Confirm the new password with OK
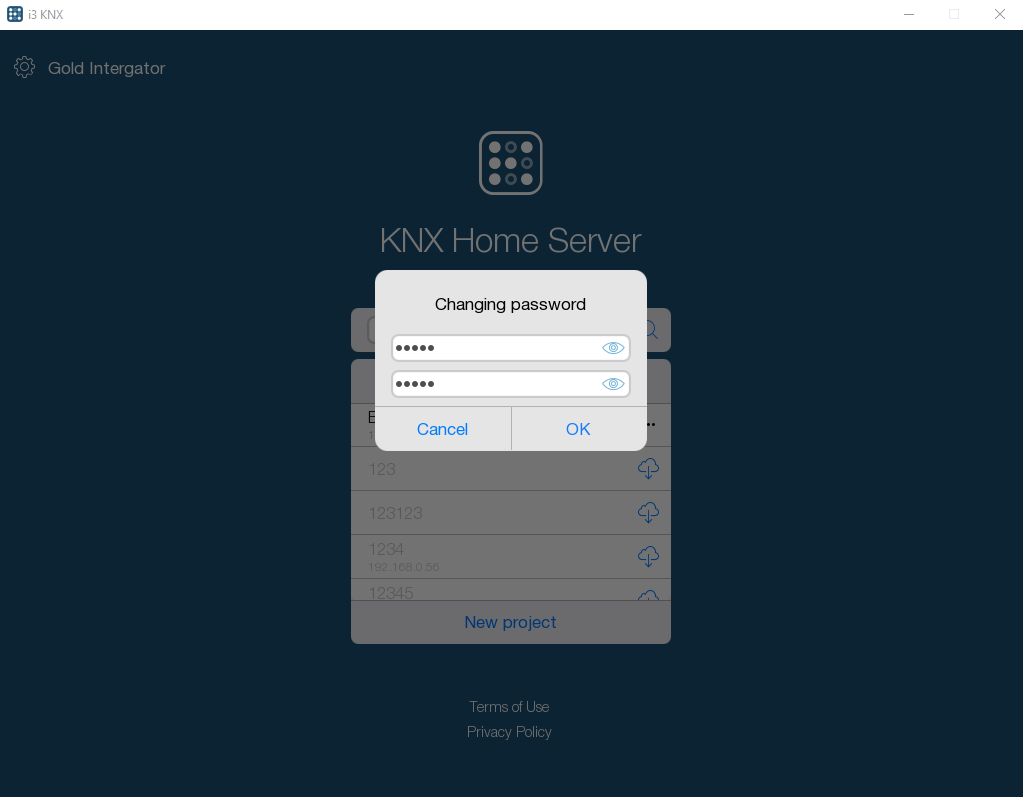1023x797 pixels. (x=578, y=428)
